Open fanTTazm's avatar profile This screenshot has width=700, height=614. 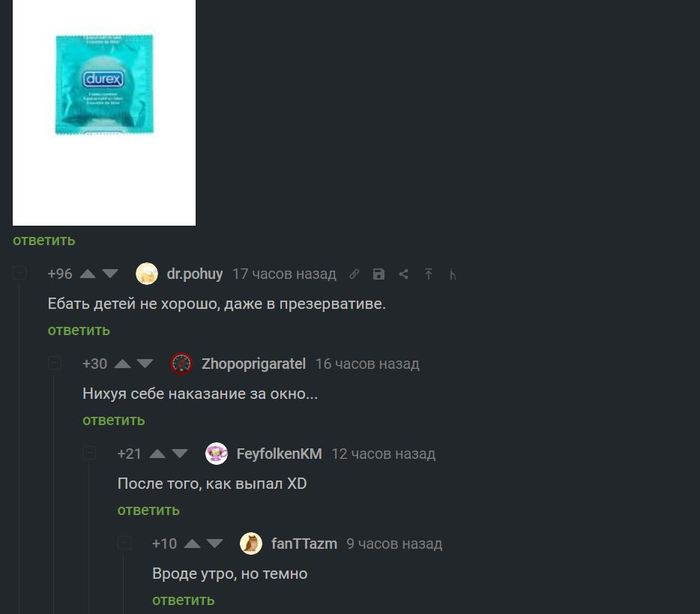pos(251,543)
